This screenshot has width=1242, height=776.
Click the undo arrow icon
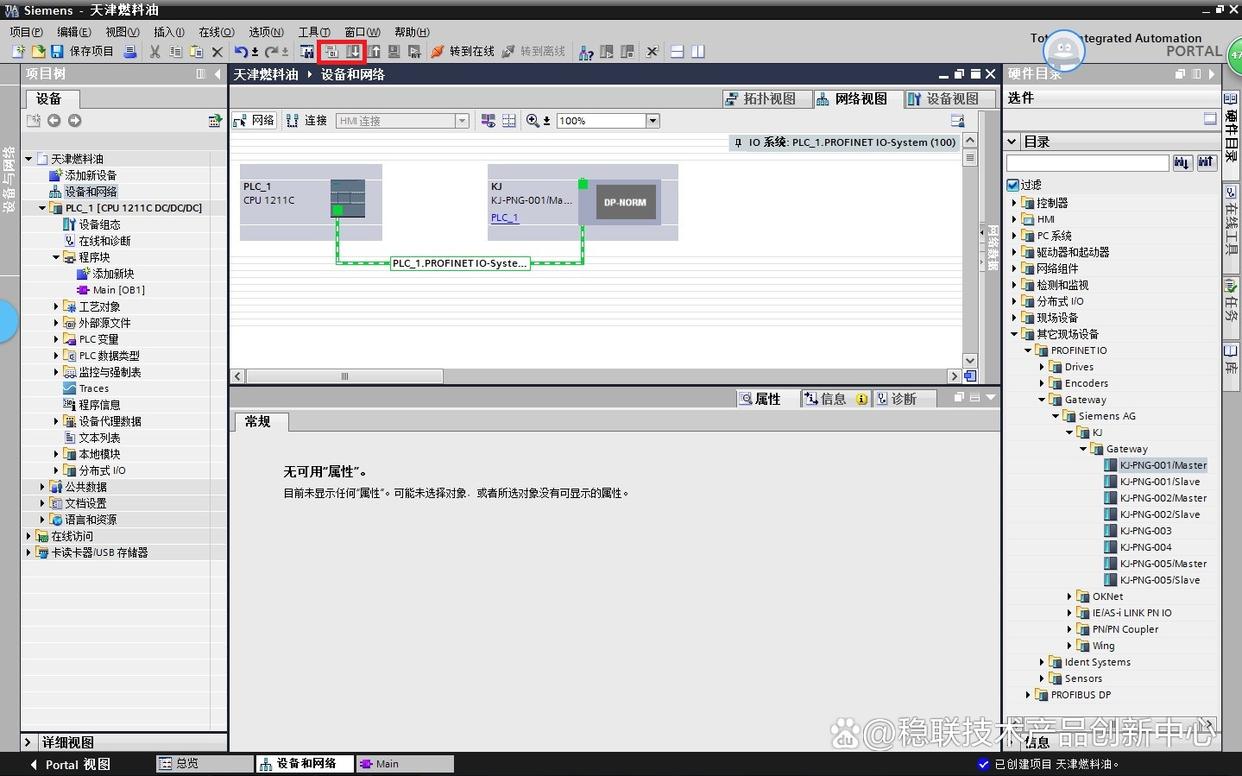click(x=241, y=52)
